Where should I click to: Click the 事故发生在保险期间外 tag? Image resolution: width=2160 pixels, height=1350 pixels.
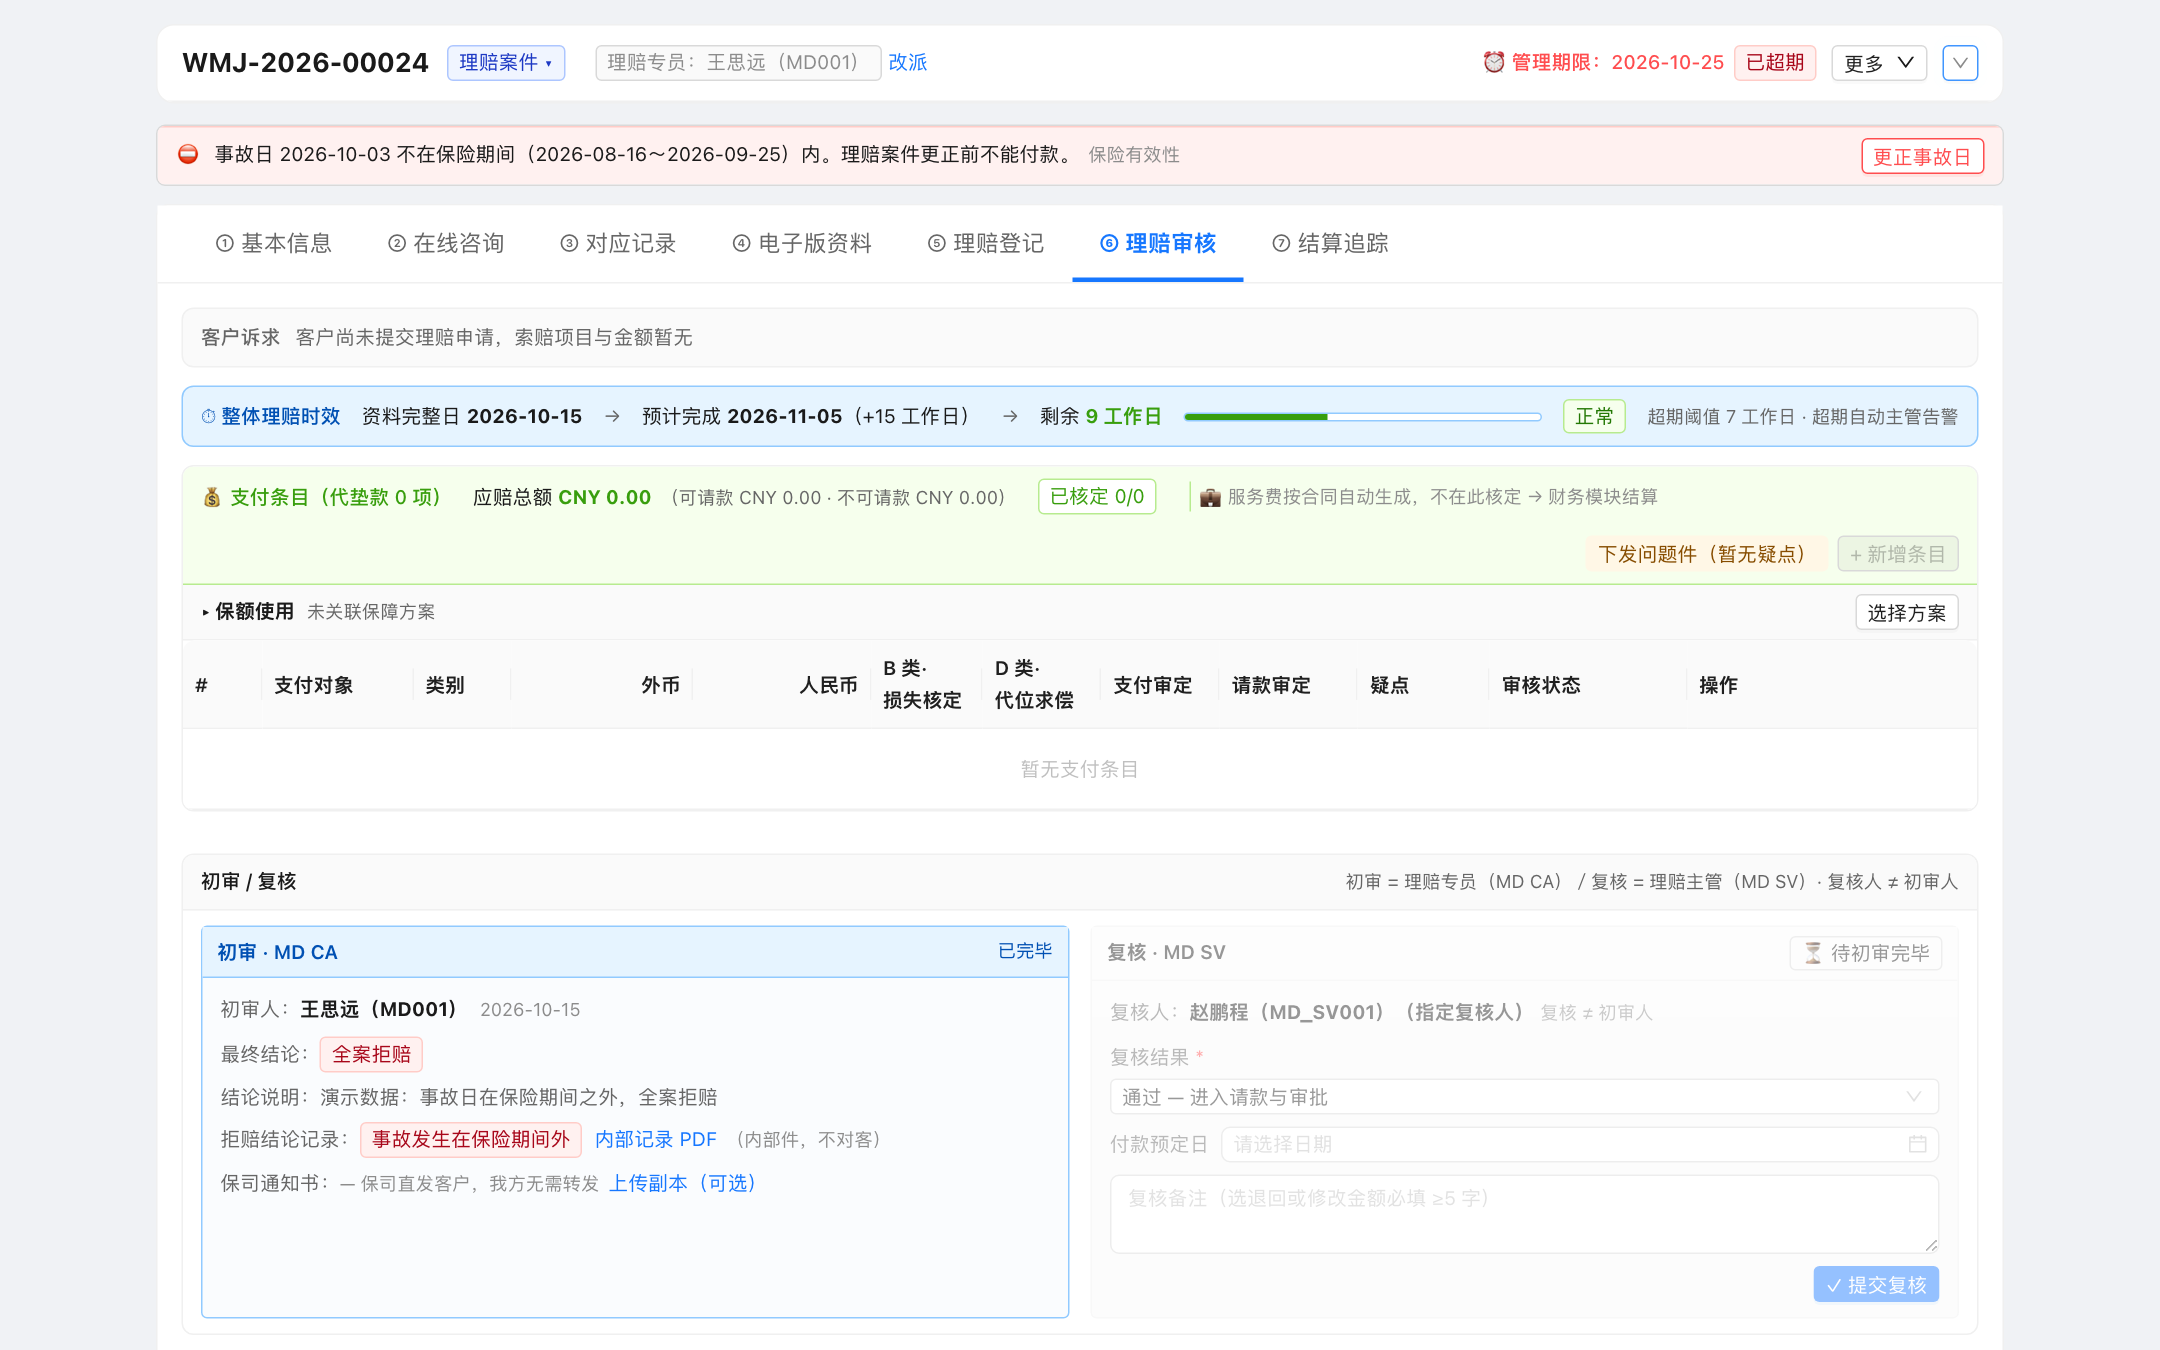coord(471,1140)
